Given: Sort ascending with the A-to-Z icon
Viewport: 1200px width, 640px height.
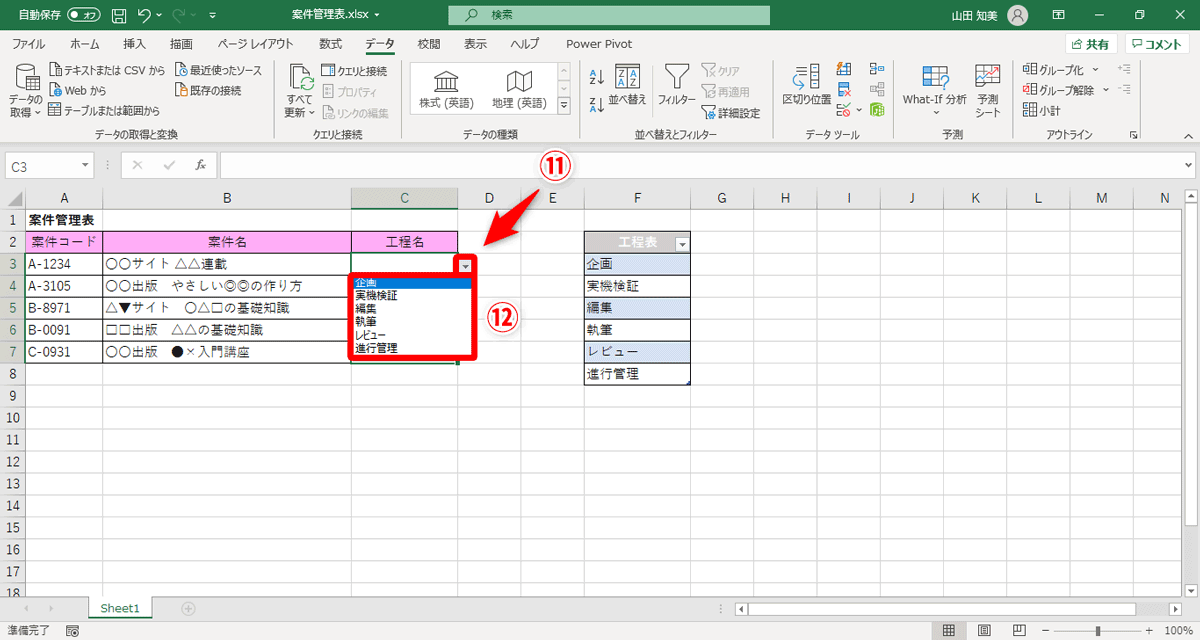Looking at the screenshot, I should tap(597, 77).
